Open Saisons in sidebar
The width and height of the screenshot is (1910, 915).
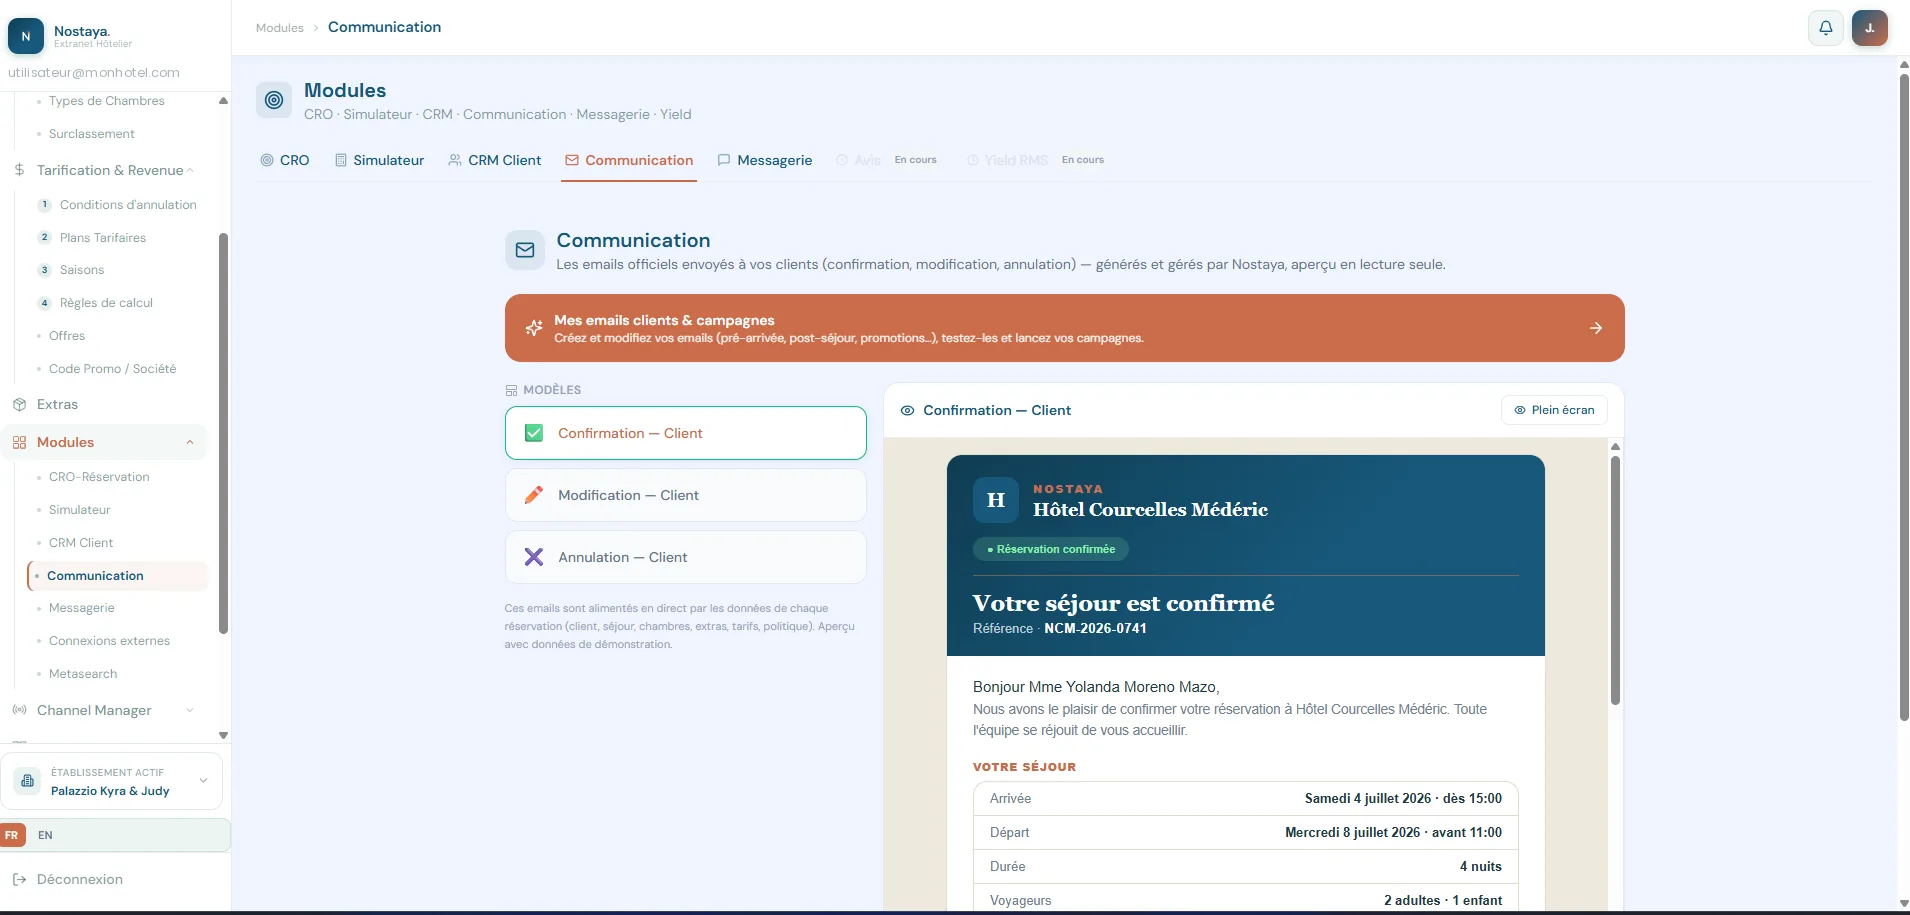tap(82, 270)
